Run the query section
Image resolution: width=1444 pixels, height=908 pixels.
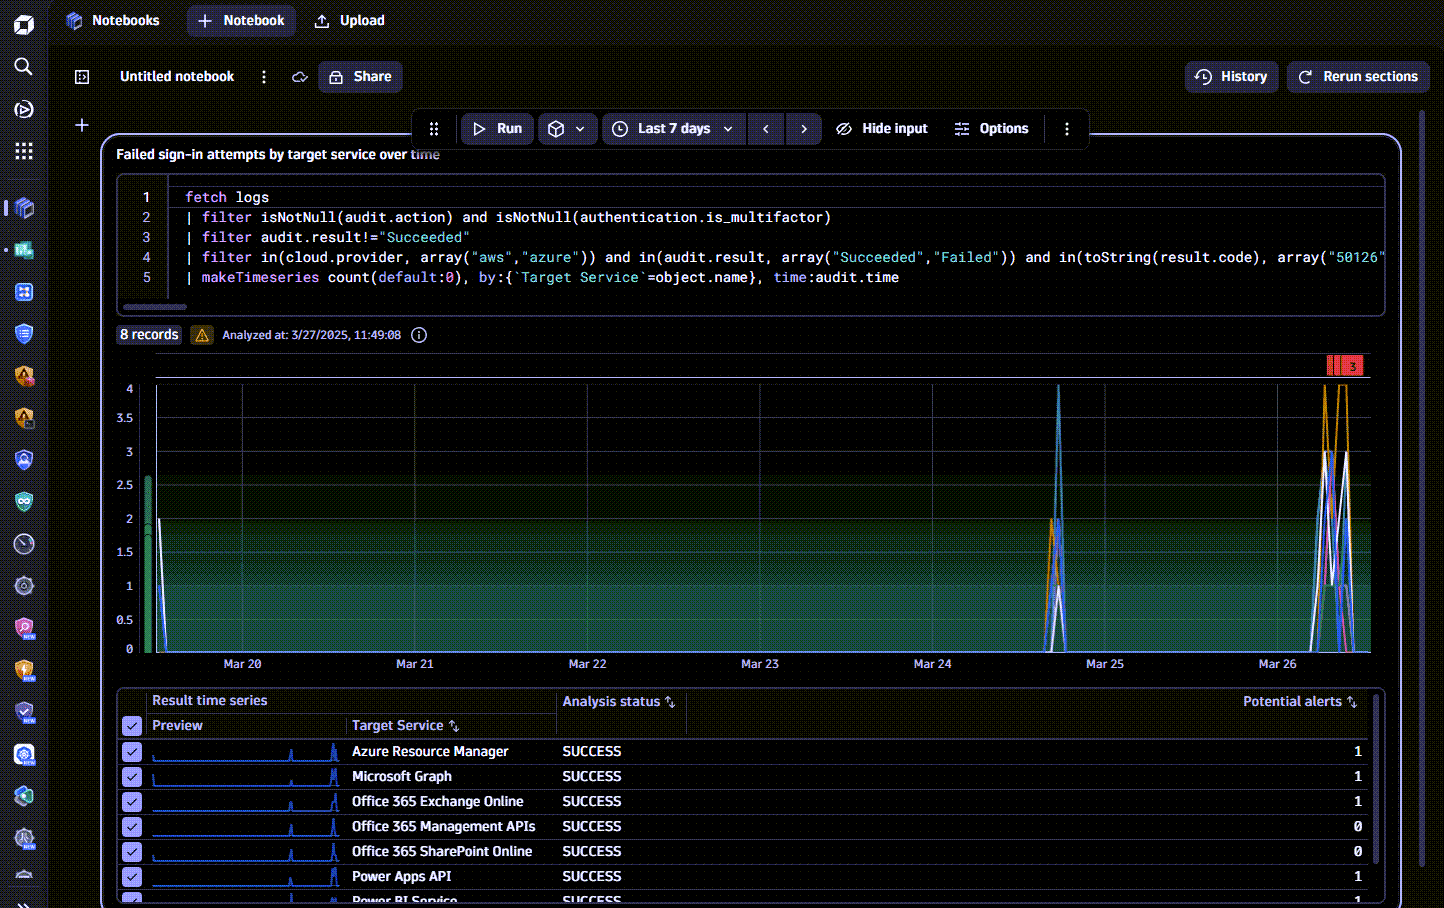click(x=497, y=129)
